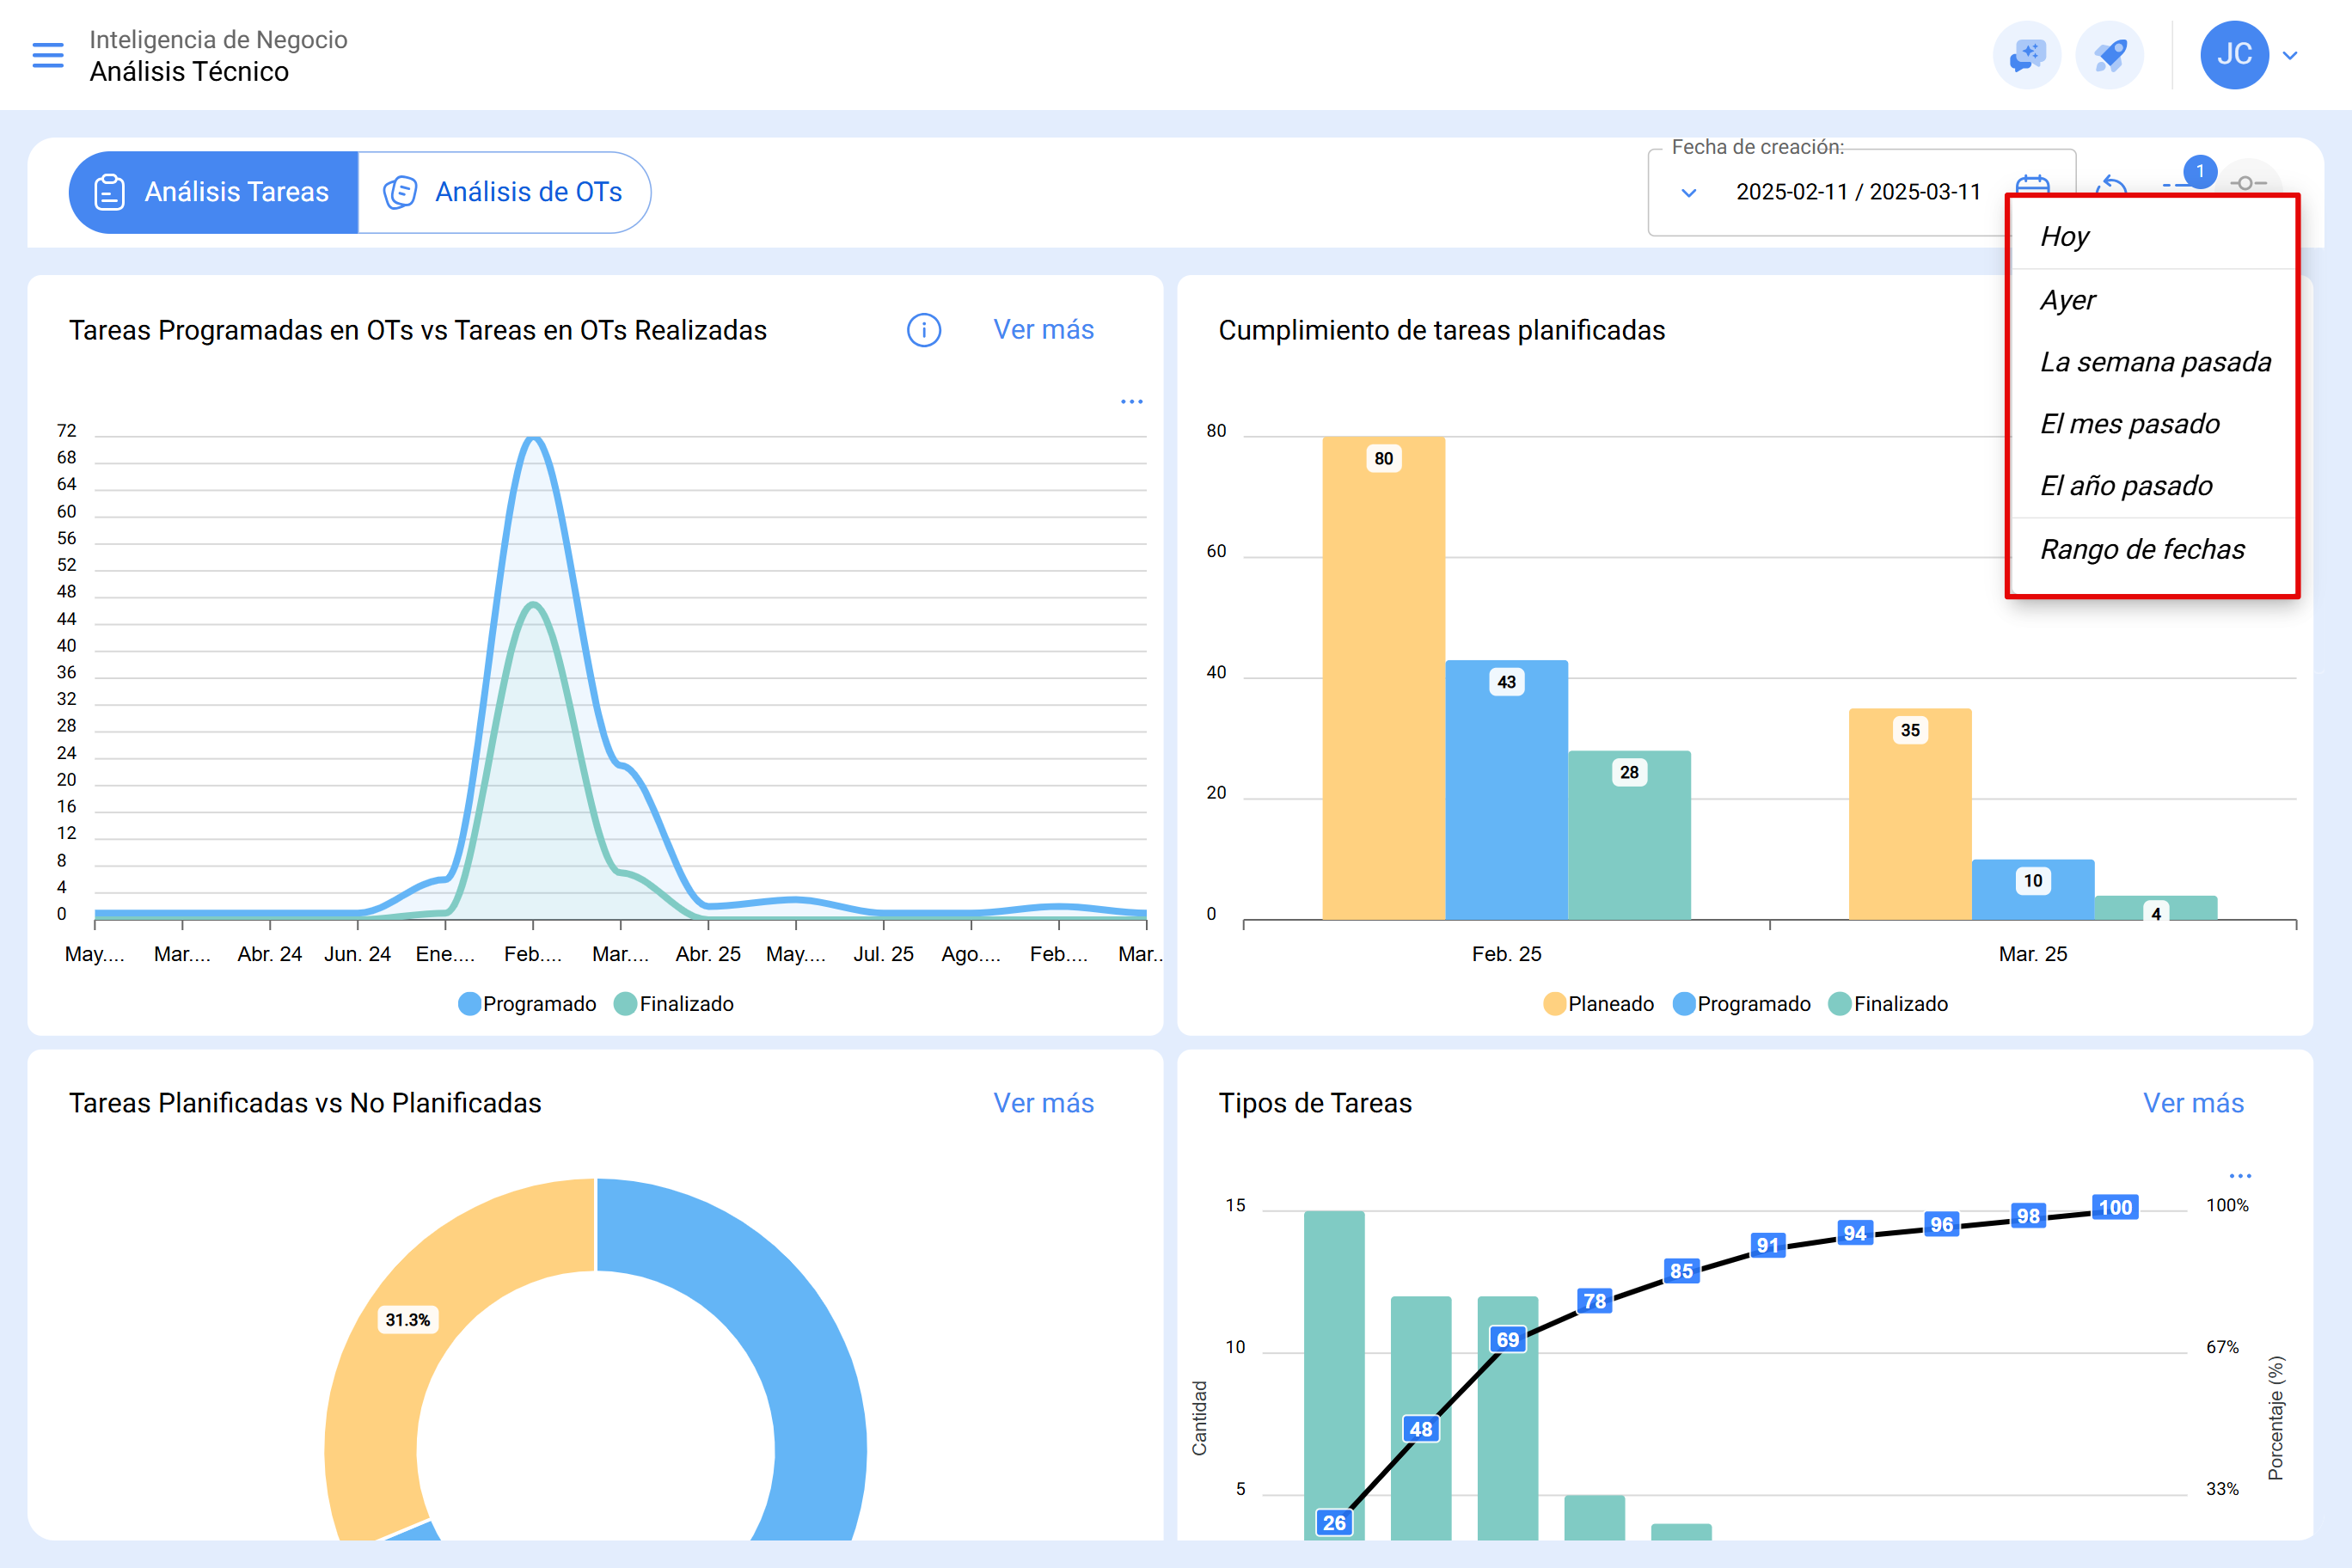Toggle Planeado legend in bar chart
The width and height of the screenshot is (2352, 1568).
(1598, 1004)
